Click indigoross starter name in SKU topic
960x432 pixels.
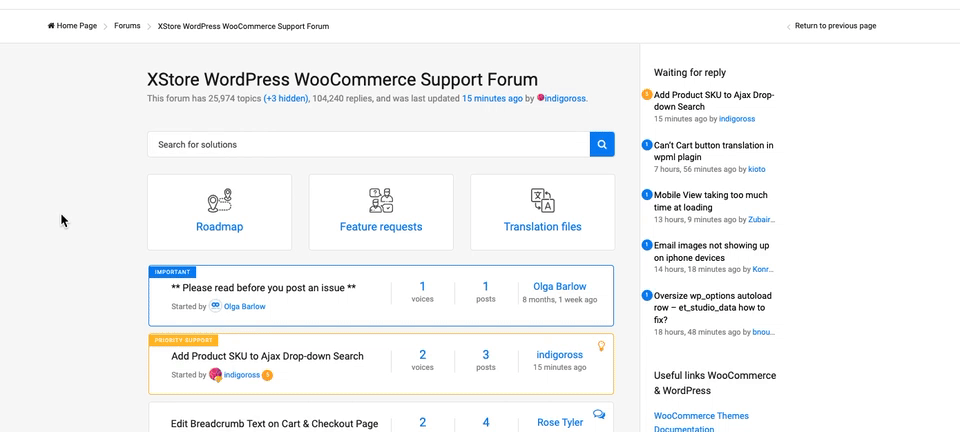(x=242, y=375)
